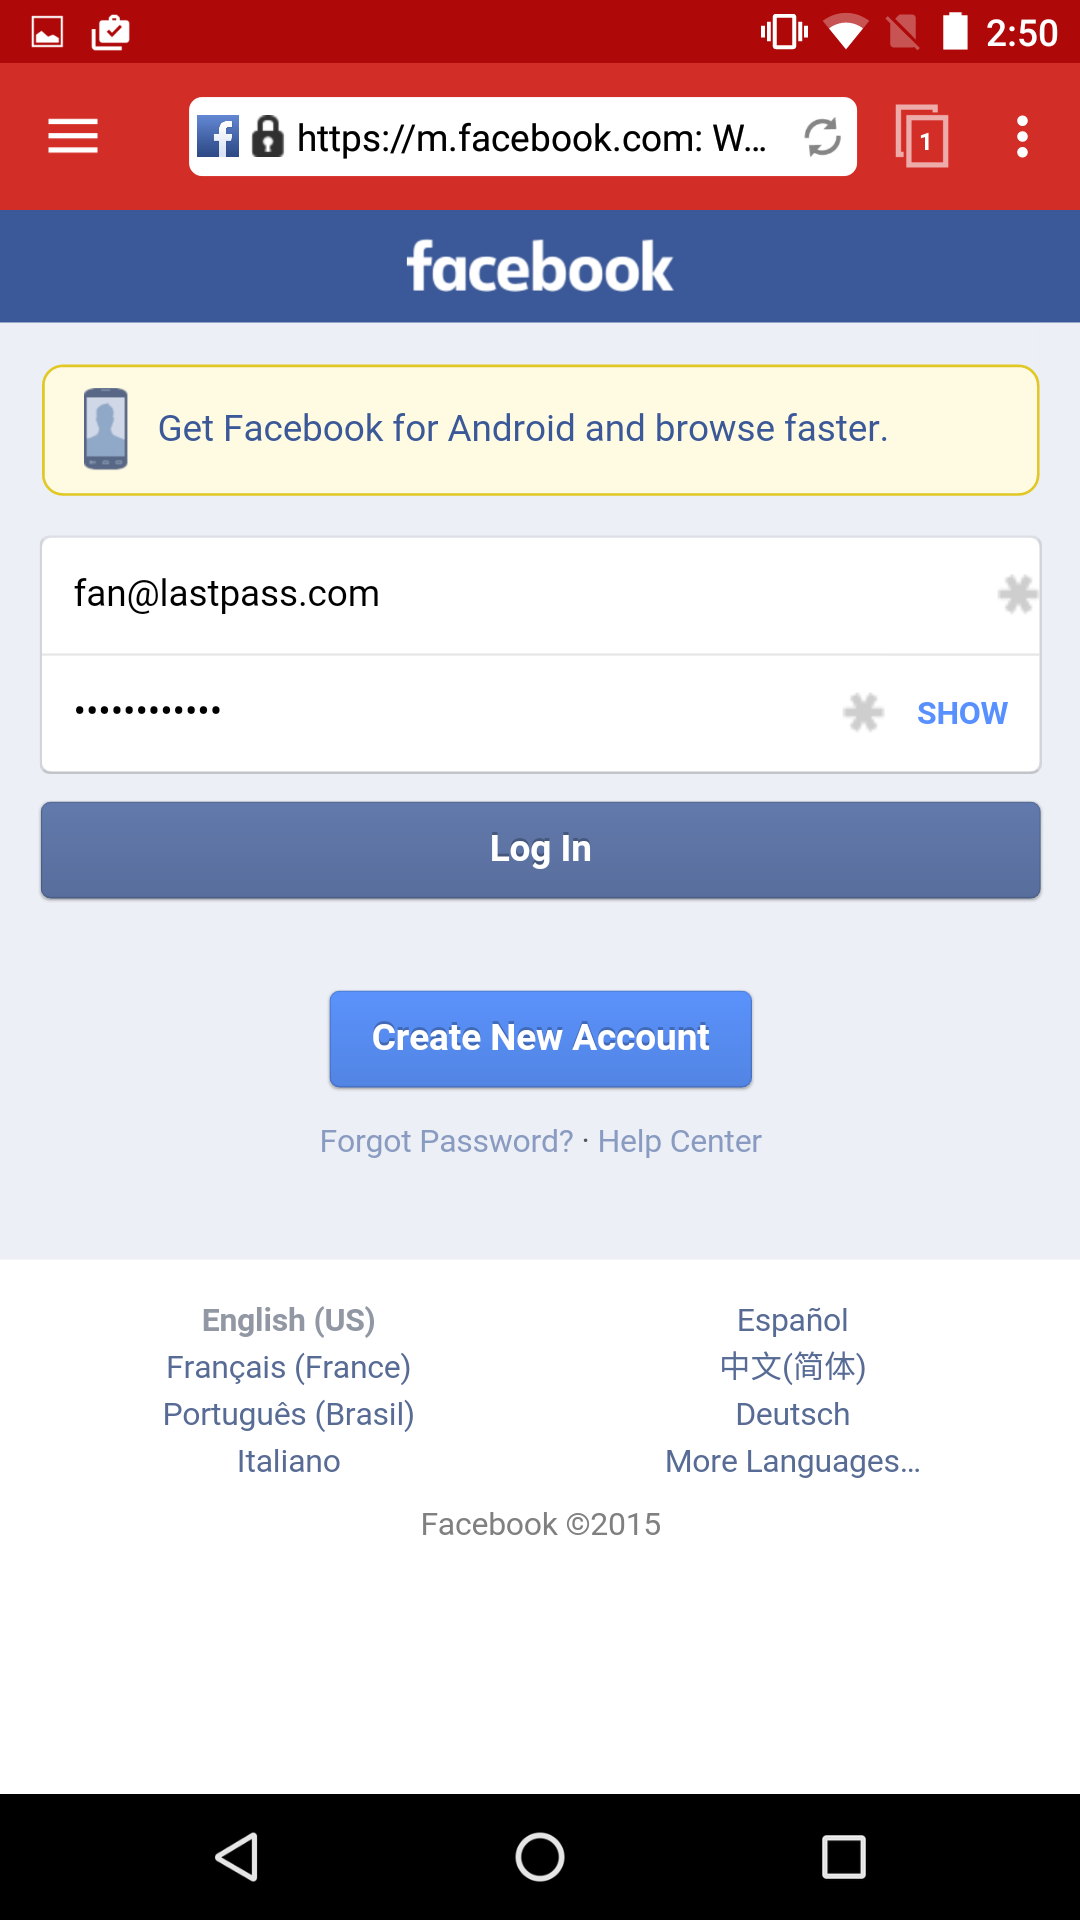Open the Help Center link
Image resolution: width=1080 pixels, height=1920 pixels.
(x=679, y=1141)
